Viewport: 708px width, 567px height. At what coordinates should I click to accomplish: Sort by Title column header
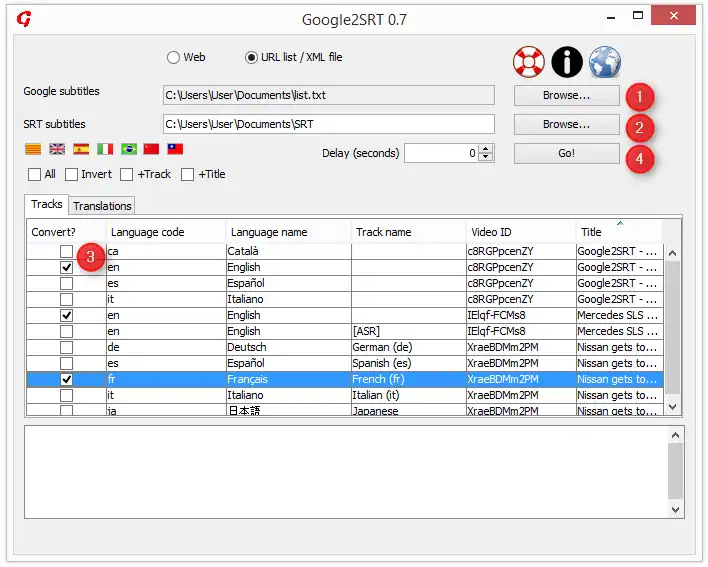[619, 232]
